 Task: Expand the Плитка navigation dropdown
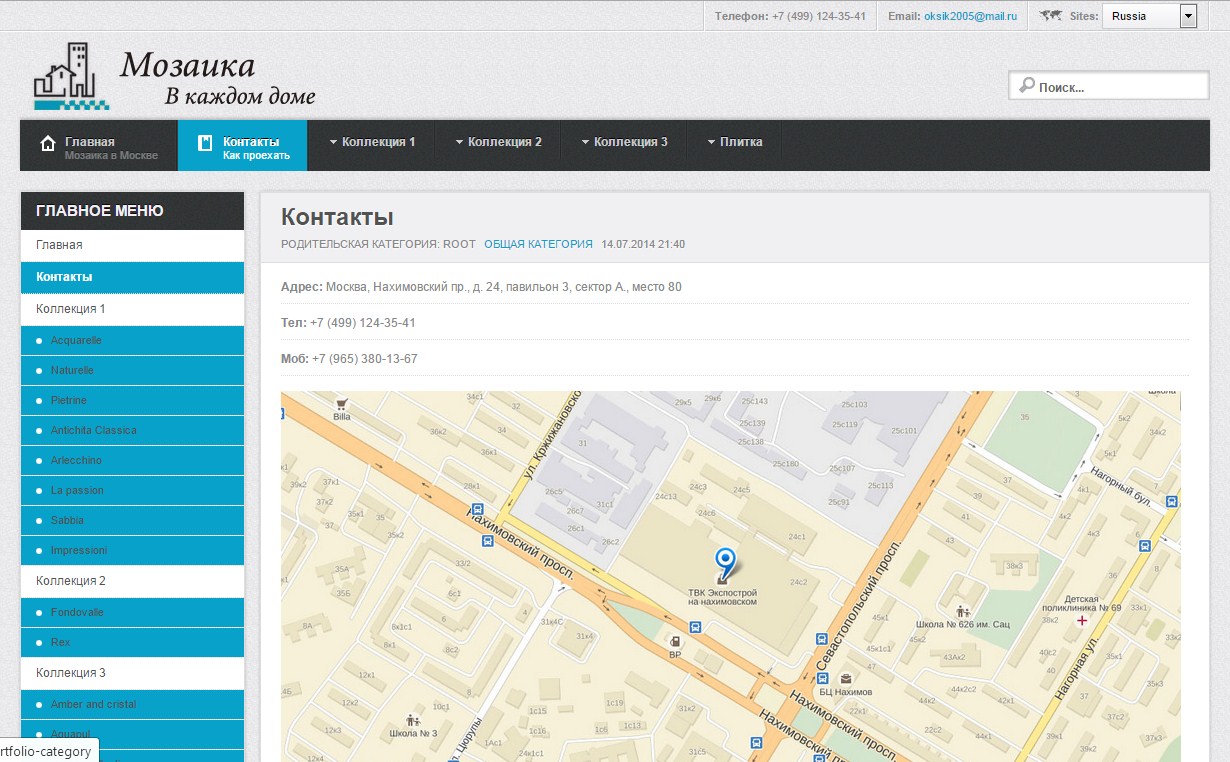(734, 142)
